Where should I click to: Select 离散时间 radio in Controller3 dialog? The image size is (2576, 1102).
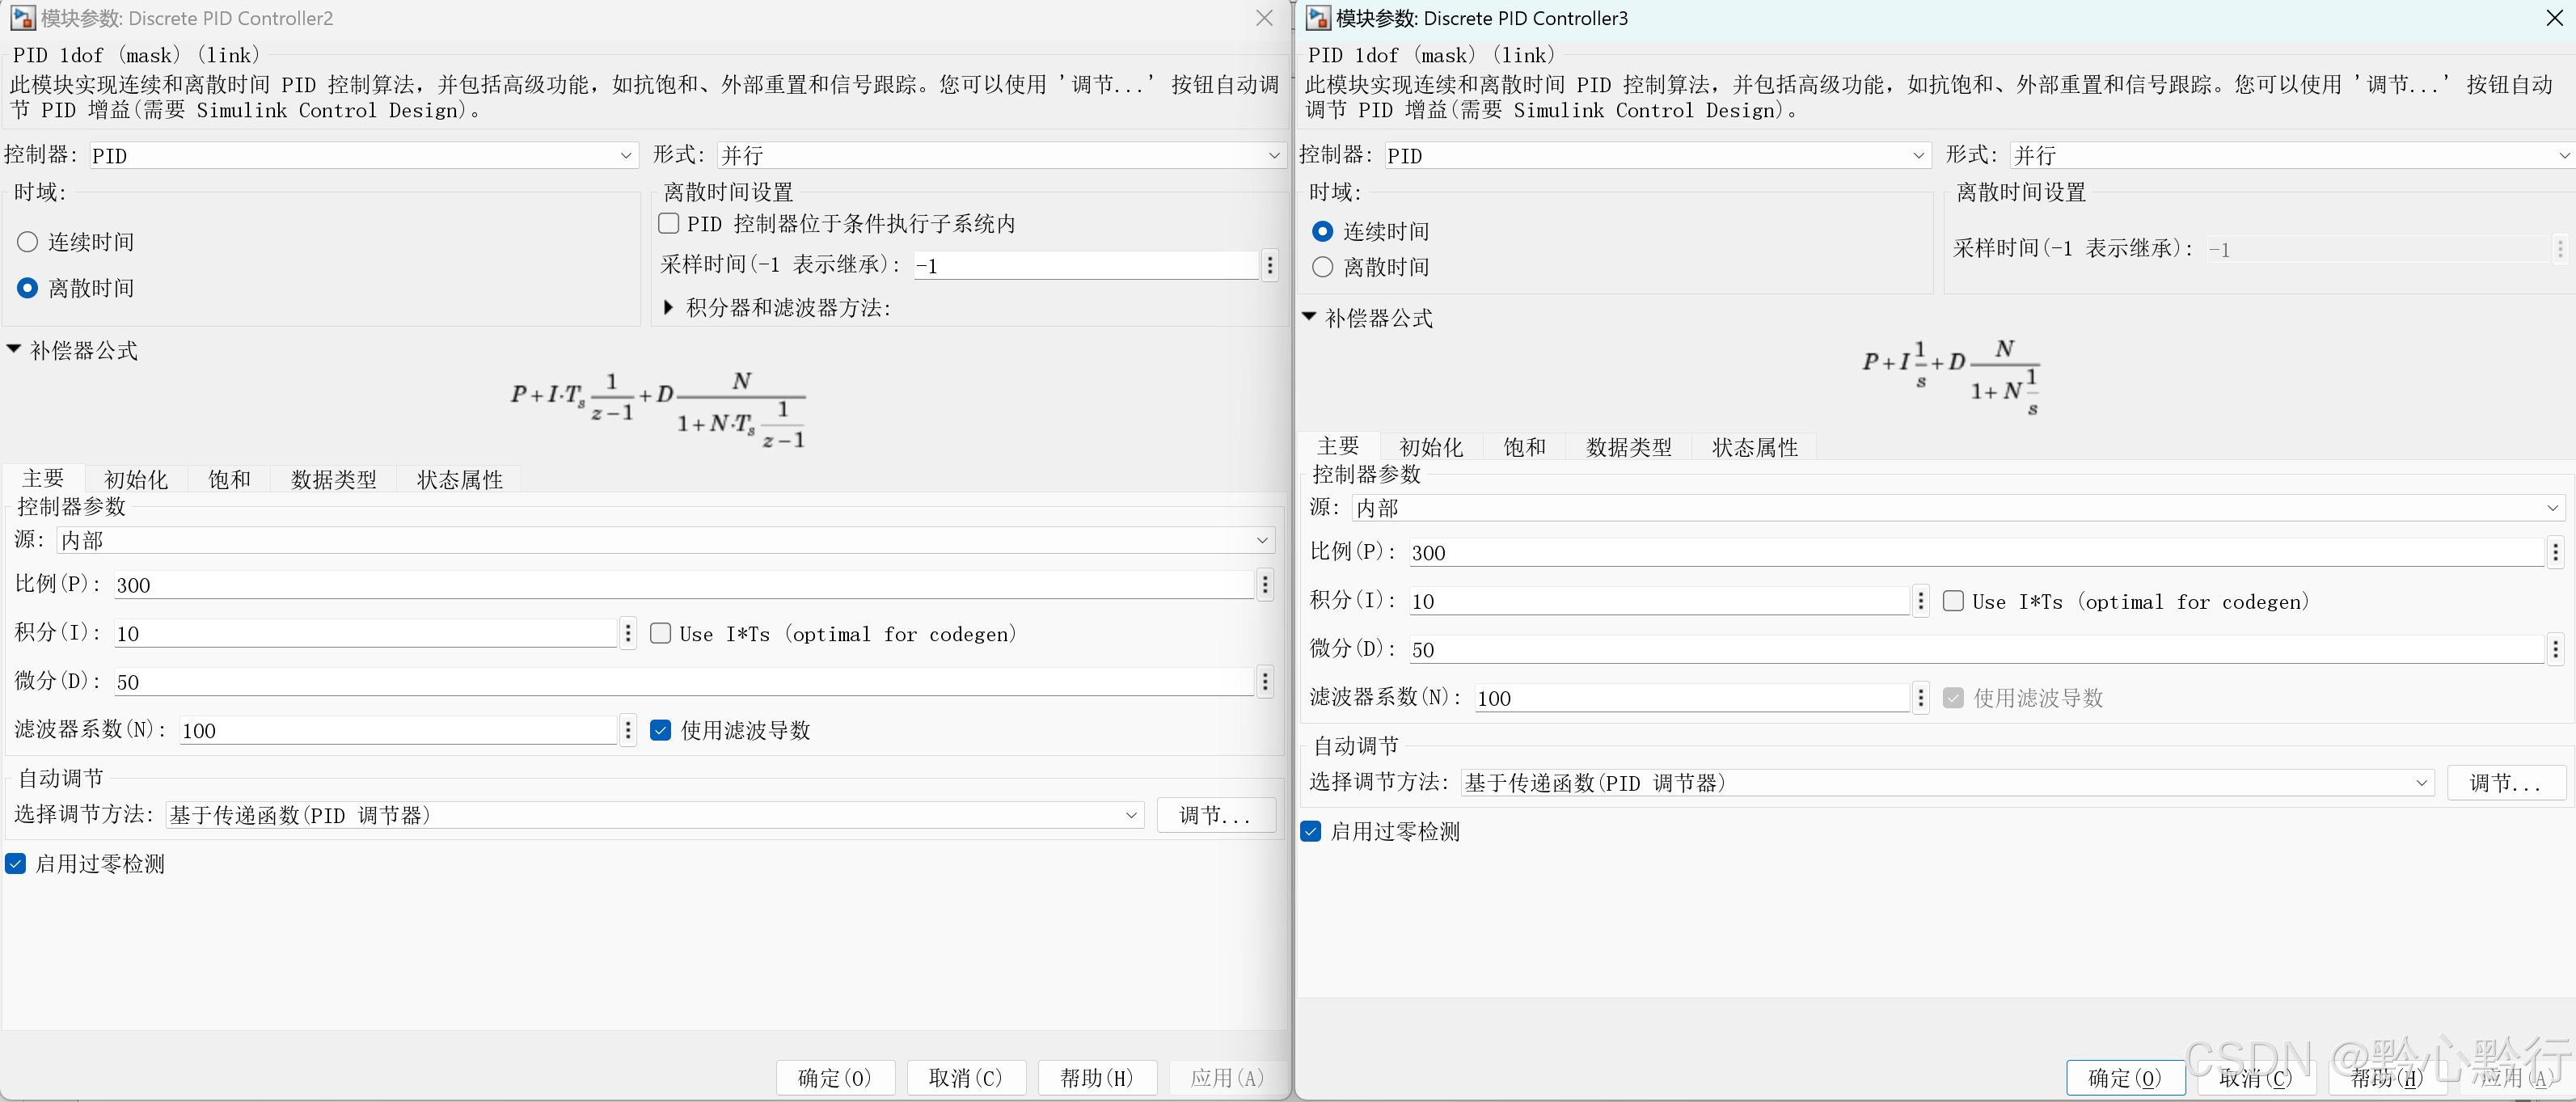tap(1322, 267)
